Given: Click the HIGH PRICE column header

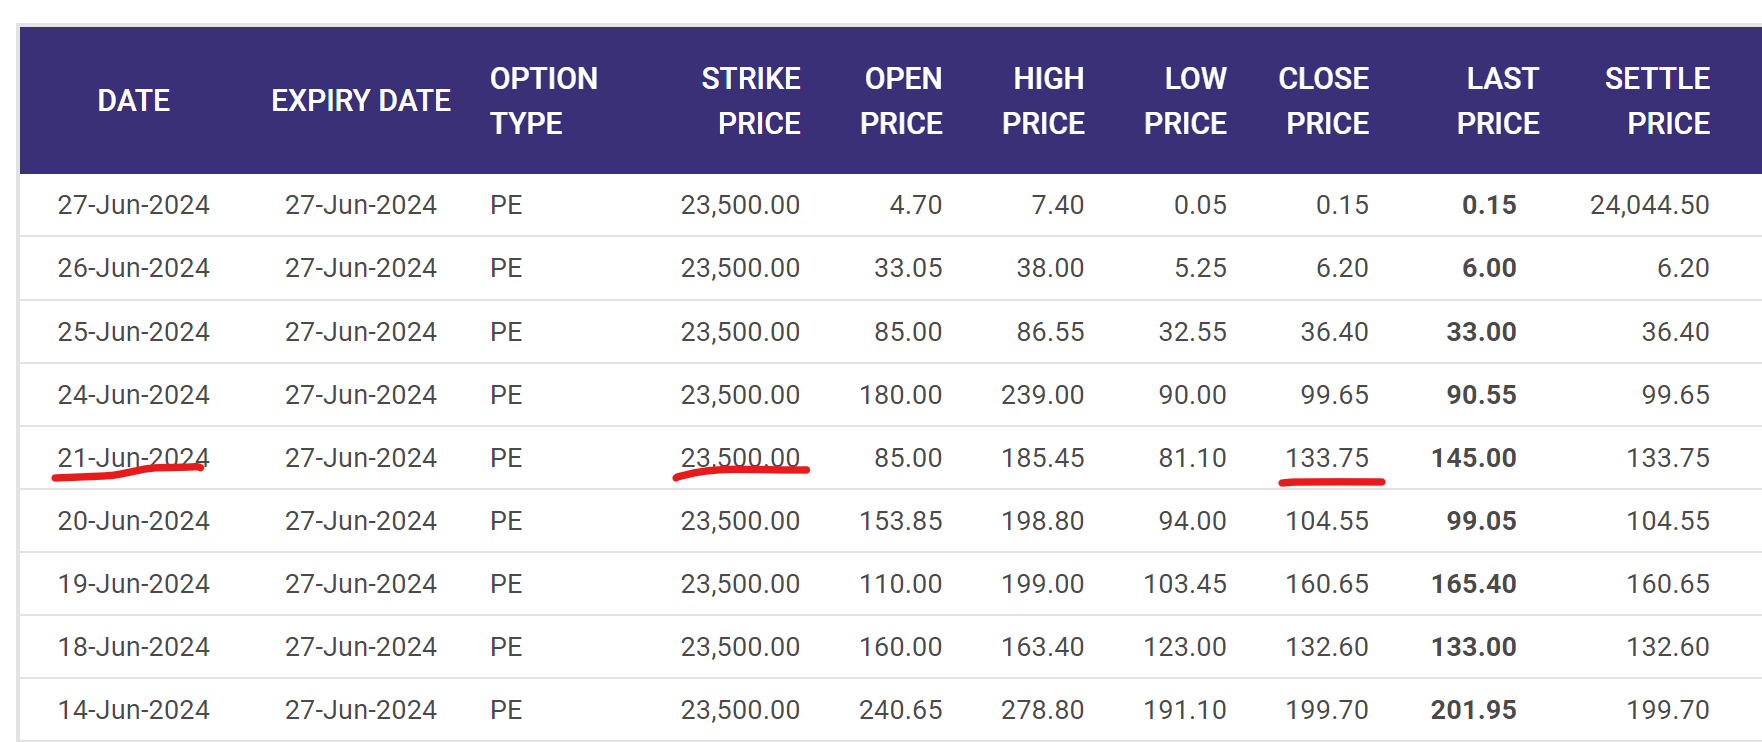Looking at the screenshot, I should pos(1044,101).
